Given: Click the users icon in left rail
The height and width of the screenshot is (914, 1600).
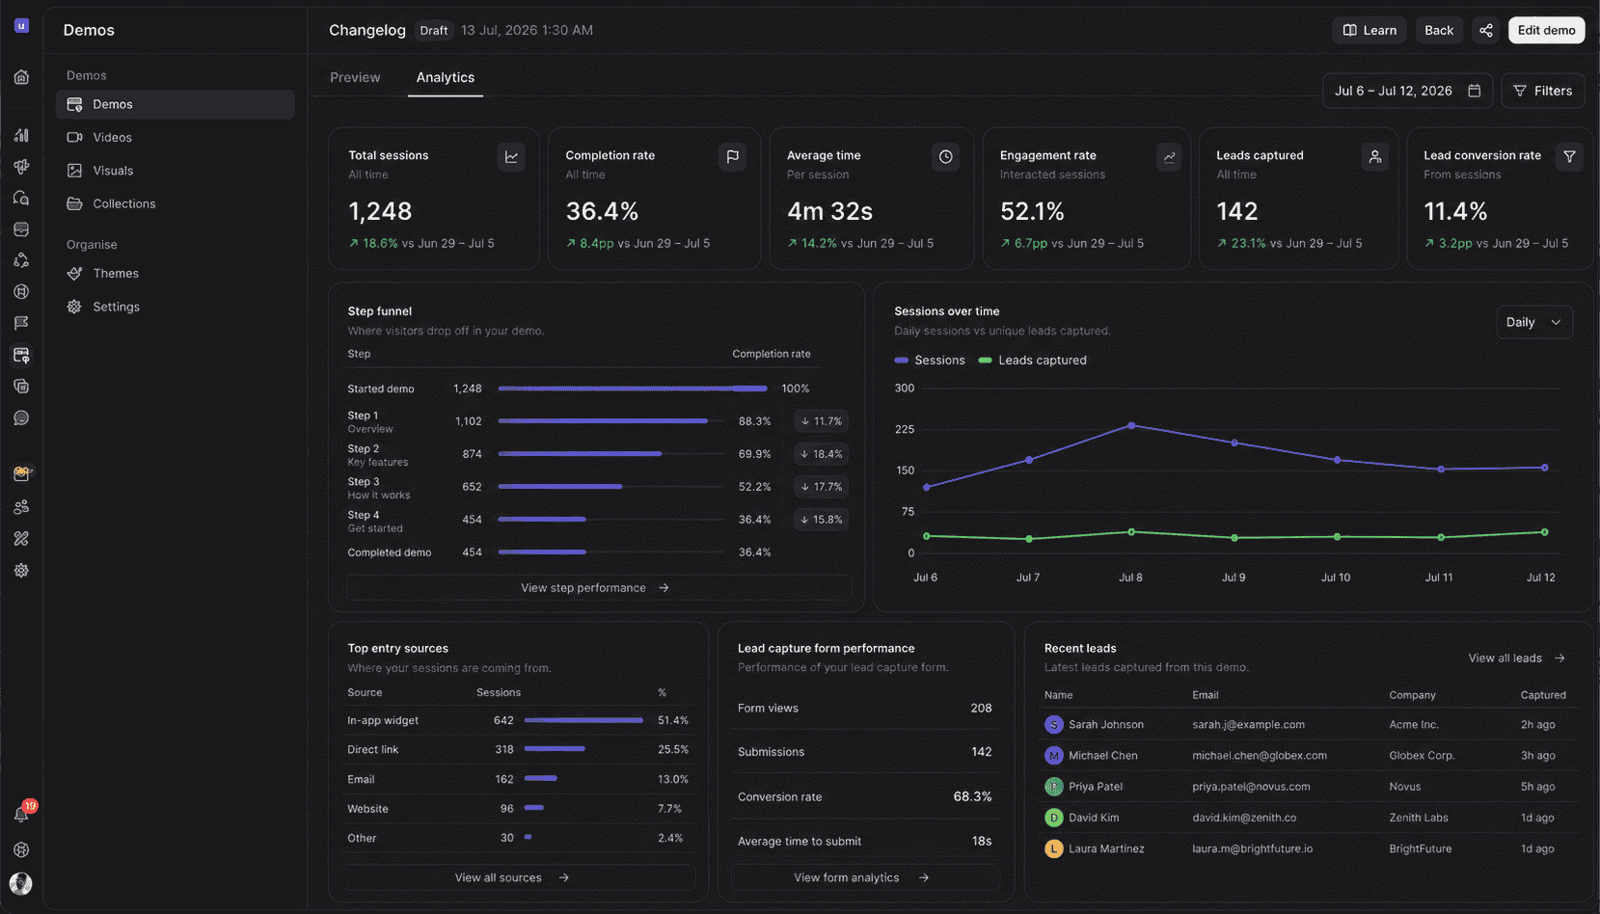Looking at the screenshot, I should (21, 507).
